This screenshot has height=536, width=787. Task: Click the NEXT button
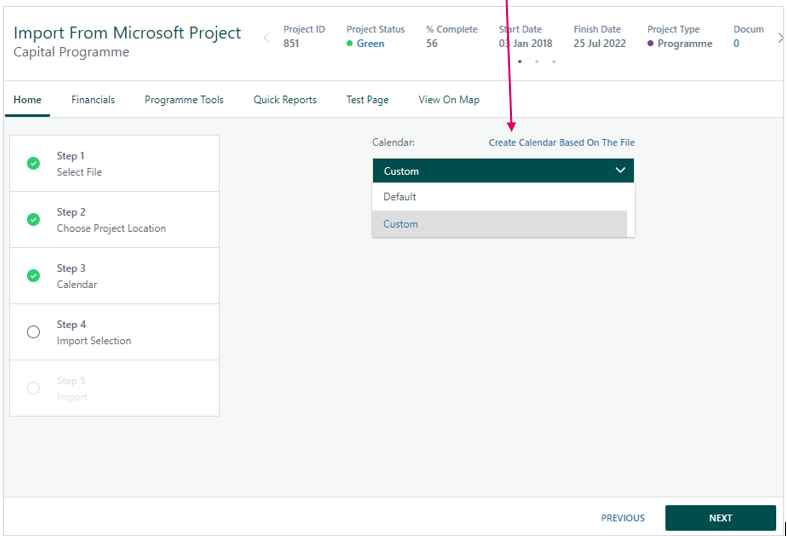pos(720,518)
